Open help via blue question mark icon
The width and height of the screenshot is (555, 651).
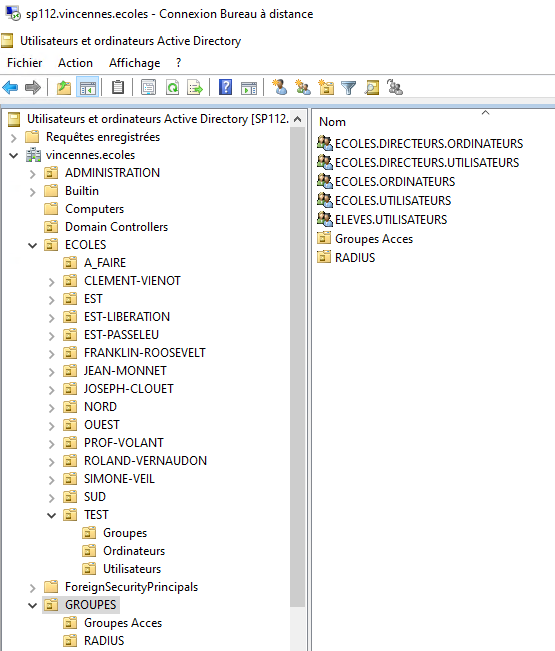pyautogui.click(x=225, y=88)
